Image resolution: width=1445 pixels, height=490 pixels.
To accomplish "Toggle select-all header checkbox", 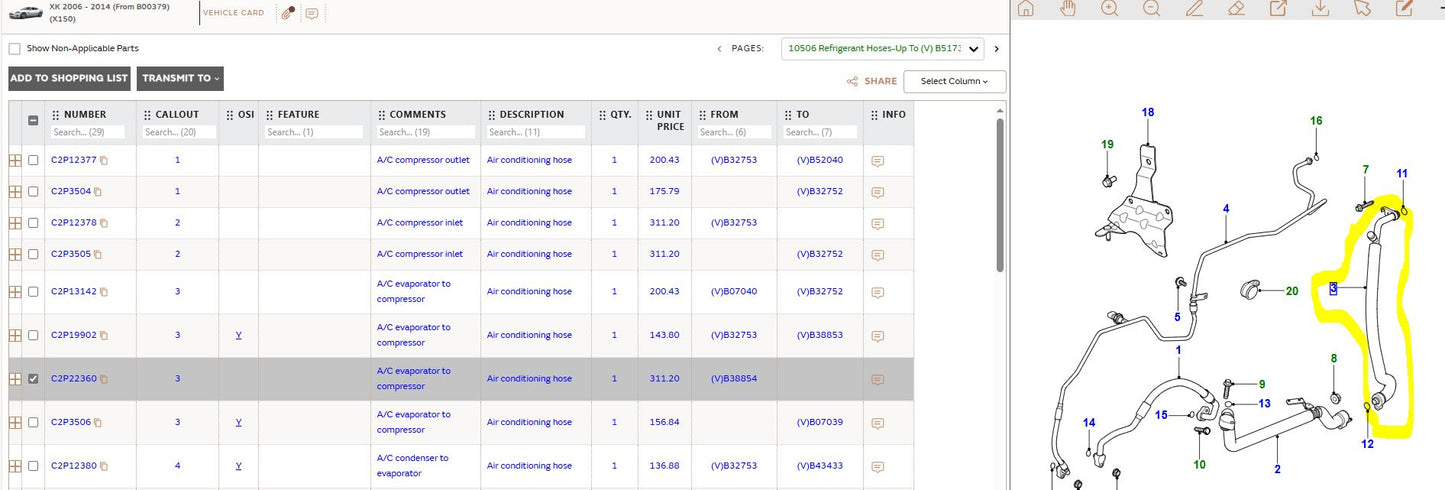I will click(x=33, y=120).
